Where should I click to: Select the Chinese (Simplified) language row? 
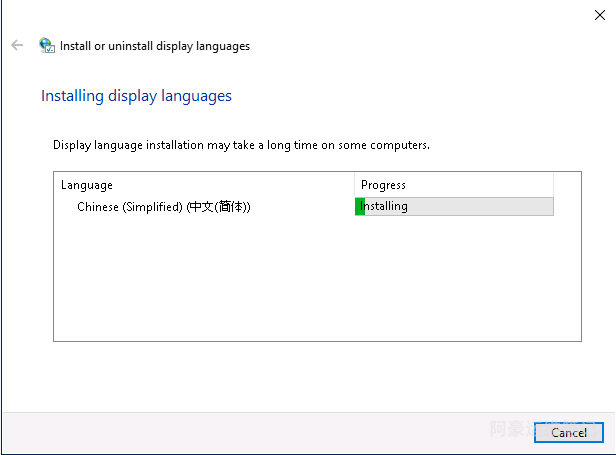[163, 207]
